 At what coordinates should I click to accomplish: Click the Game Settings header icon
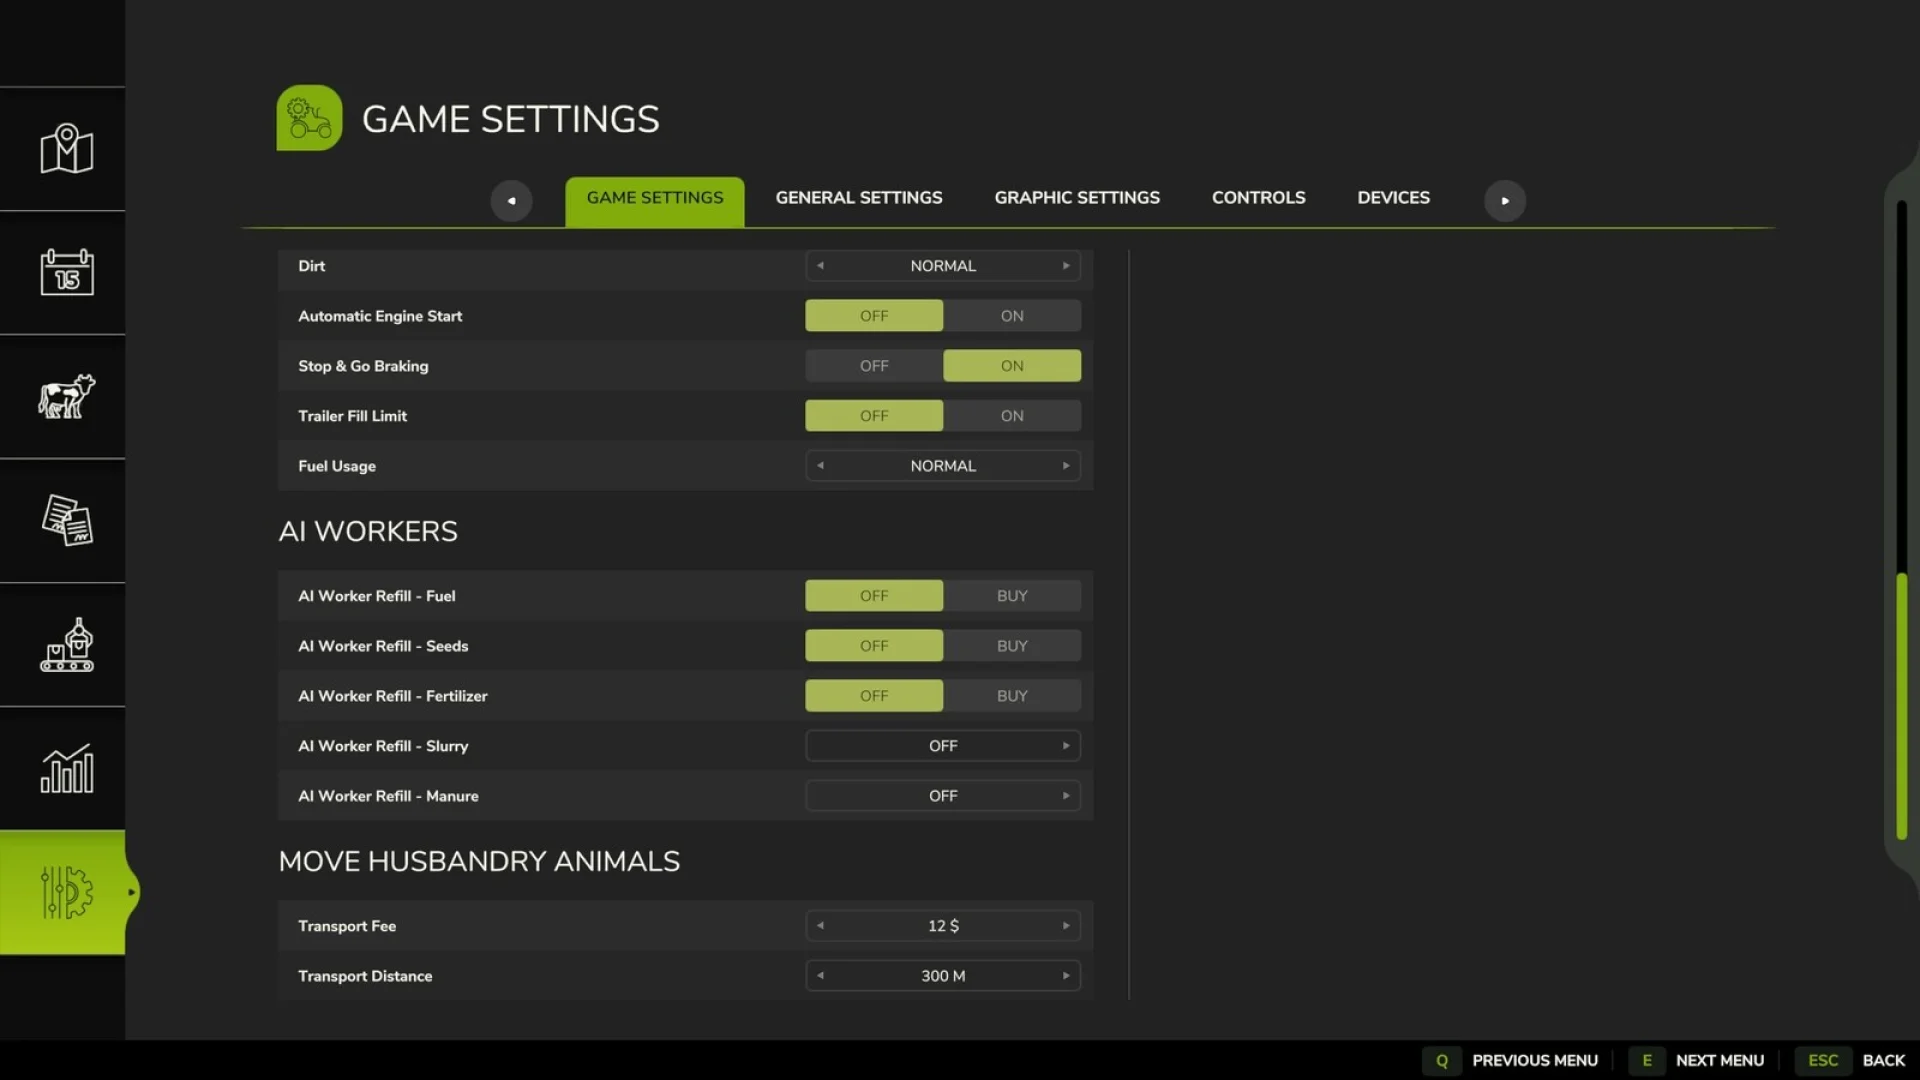tap(309, 117)
